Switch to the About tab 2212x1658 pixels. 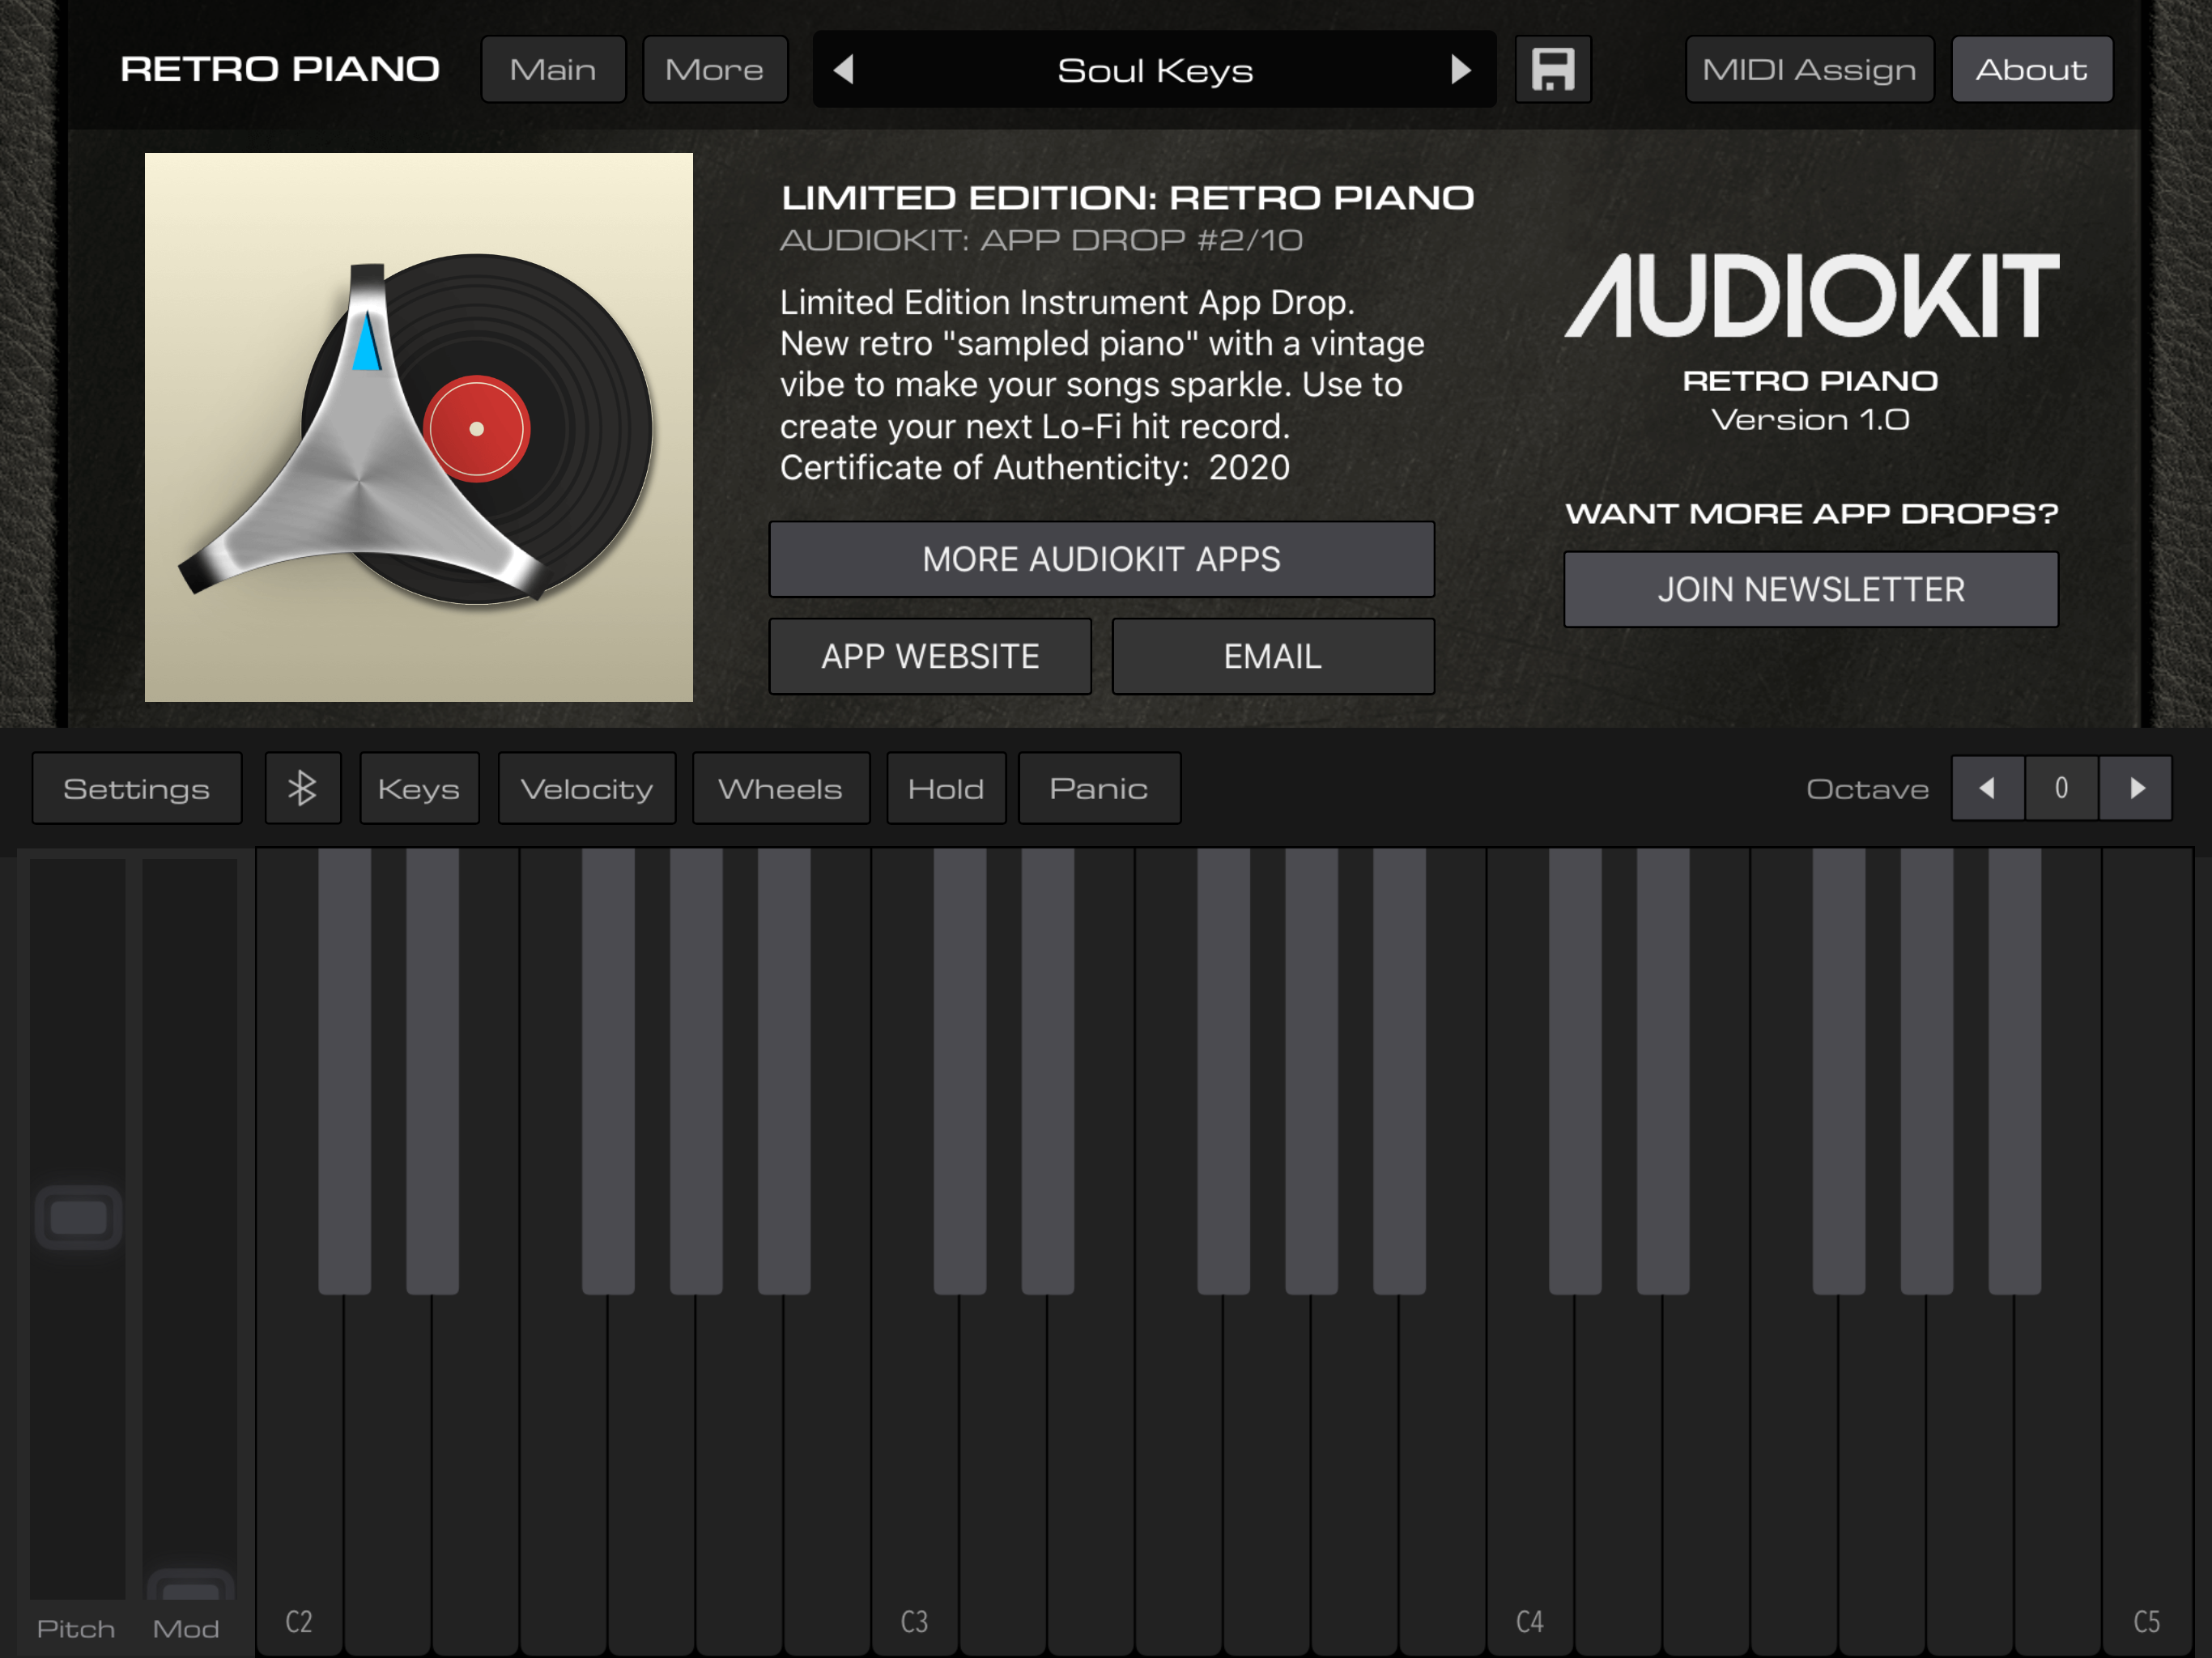click(2032, 69)
